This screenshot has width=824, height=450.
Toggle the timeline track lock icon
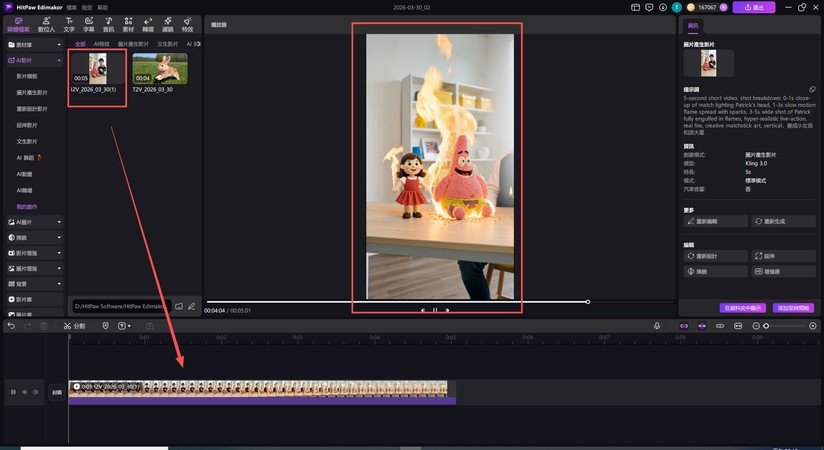tap(13, 392)
